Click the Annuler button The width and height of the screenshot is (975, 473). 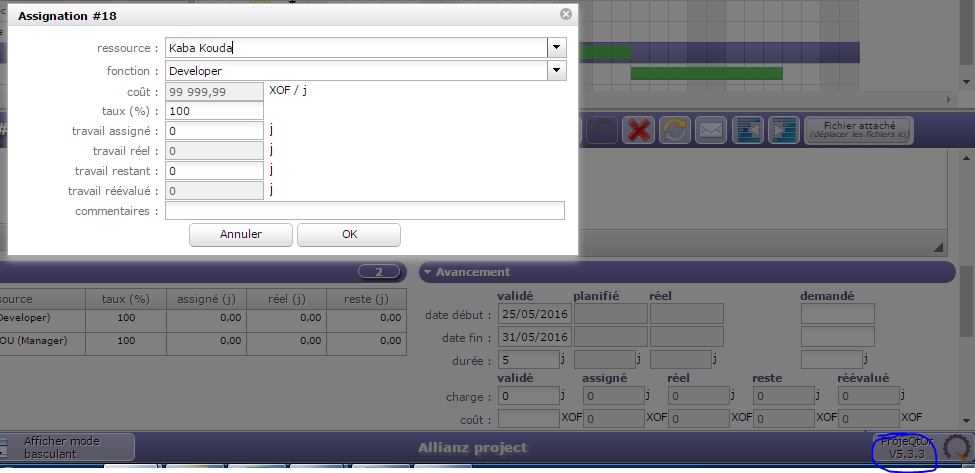click(x=241, y=234)
